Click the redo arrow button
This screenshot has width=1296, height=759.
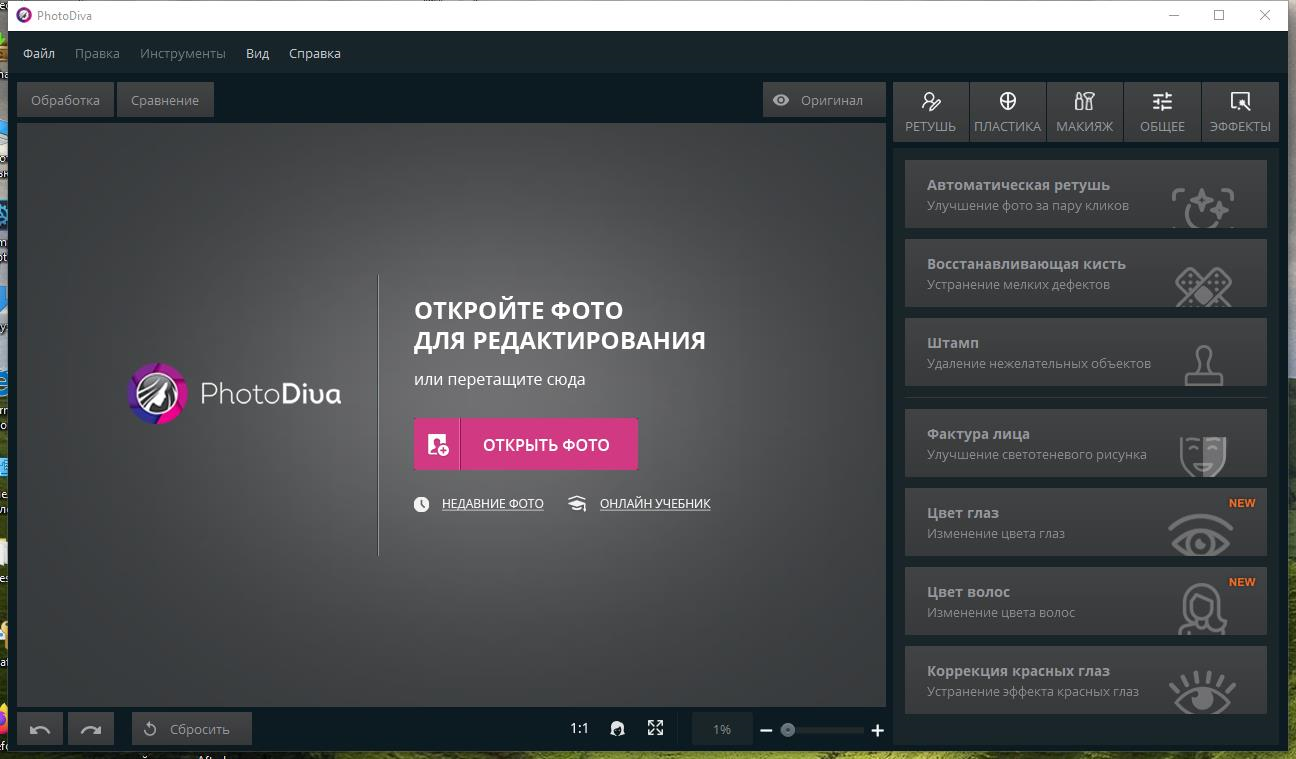[91, 729]
